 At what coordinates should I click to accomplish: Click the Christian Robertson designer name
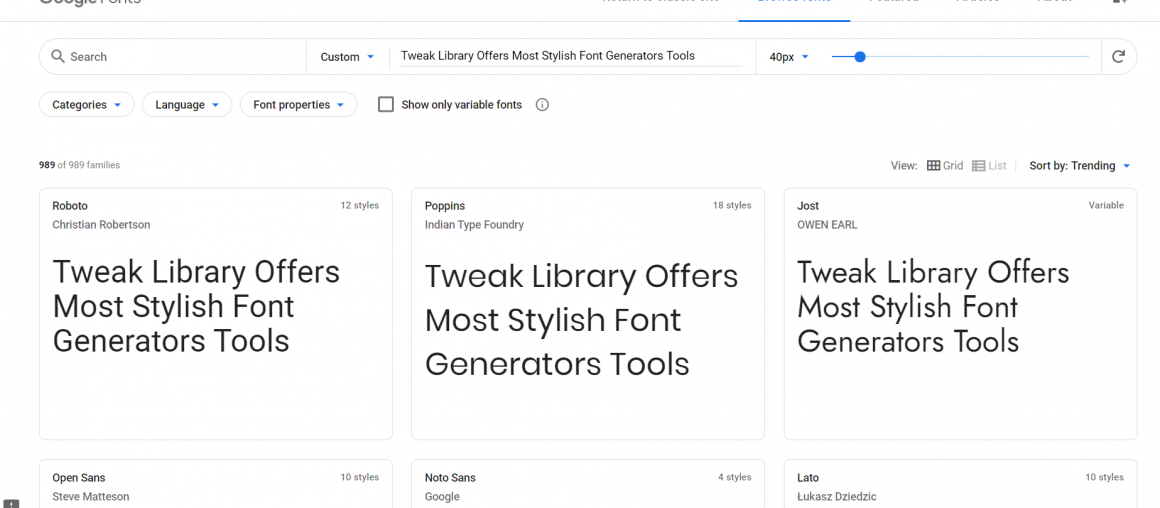click(101, 225)
